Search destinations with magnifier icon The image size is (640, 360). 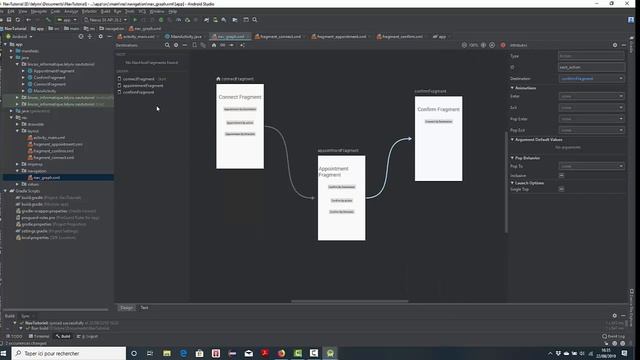click(x=167, y=45)
